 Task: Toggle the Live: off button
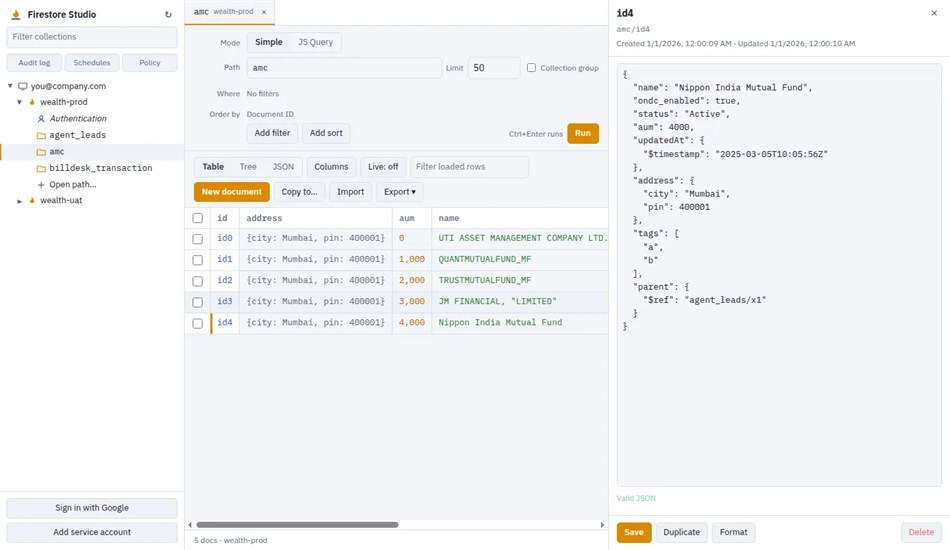tap(383, 167)
